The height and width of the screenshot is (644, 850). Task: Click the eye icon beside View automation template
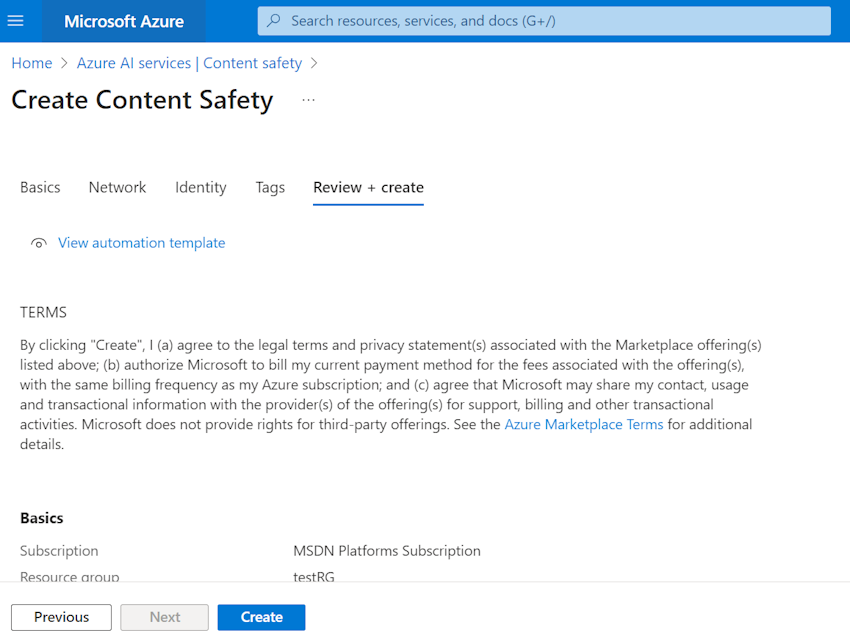(x=38, y=243)
